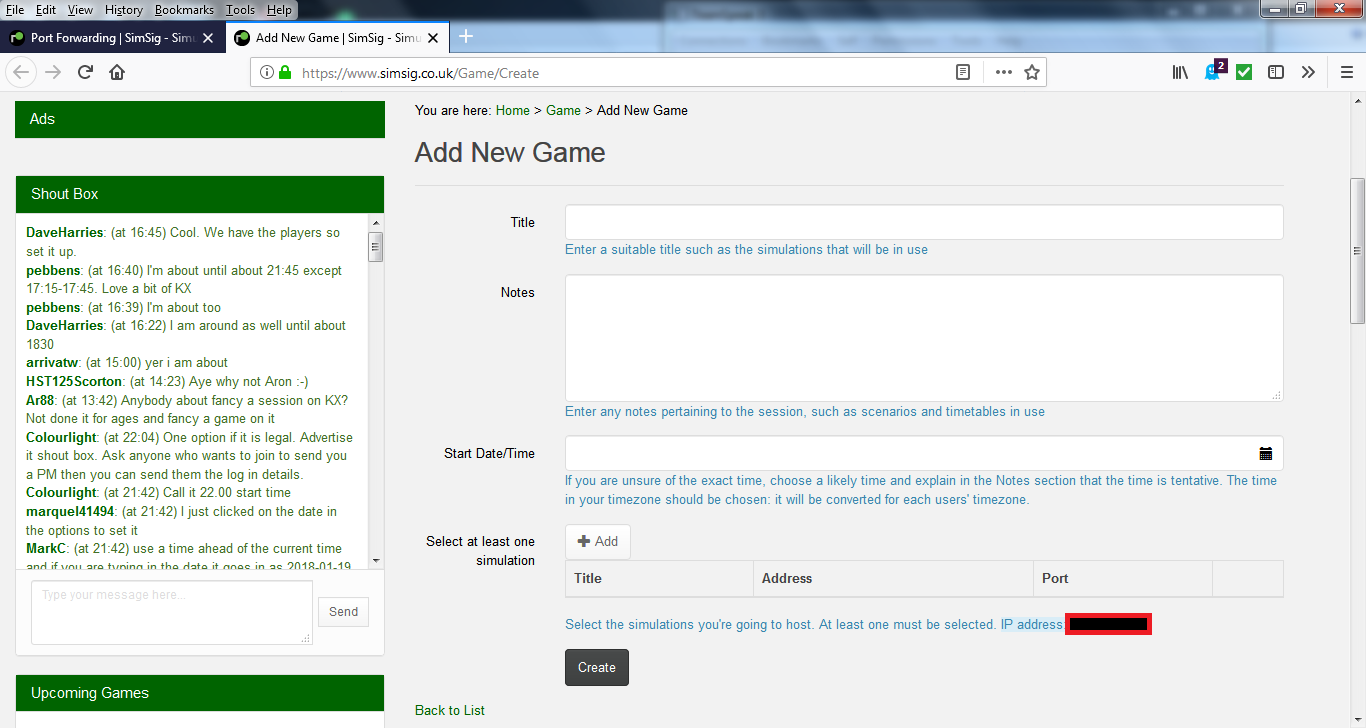Screen dimensions: 1366x728
Task: Click the green padlock security icon
Action: [x=285, y=72]
